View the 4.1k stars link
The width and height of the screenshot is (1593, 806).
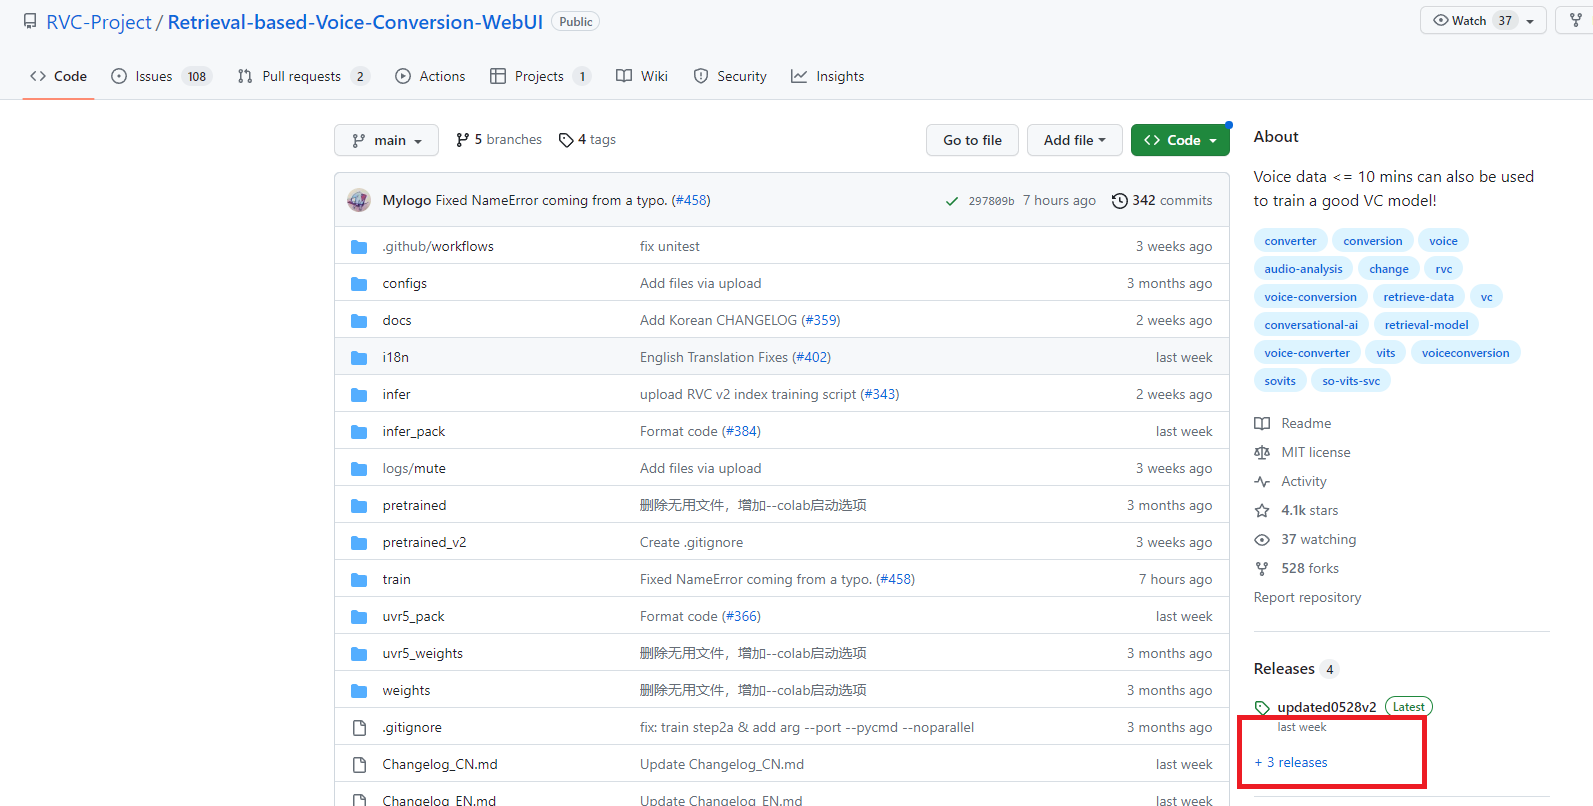click(1296, 510)
